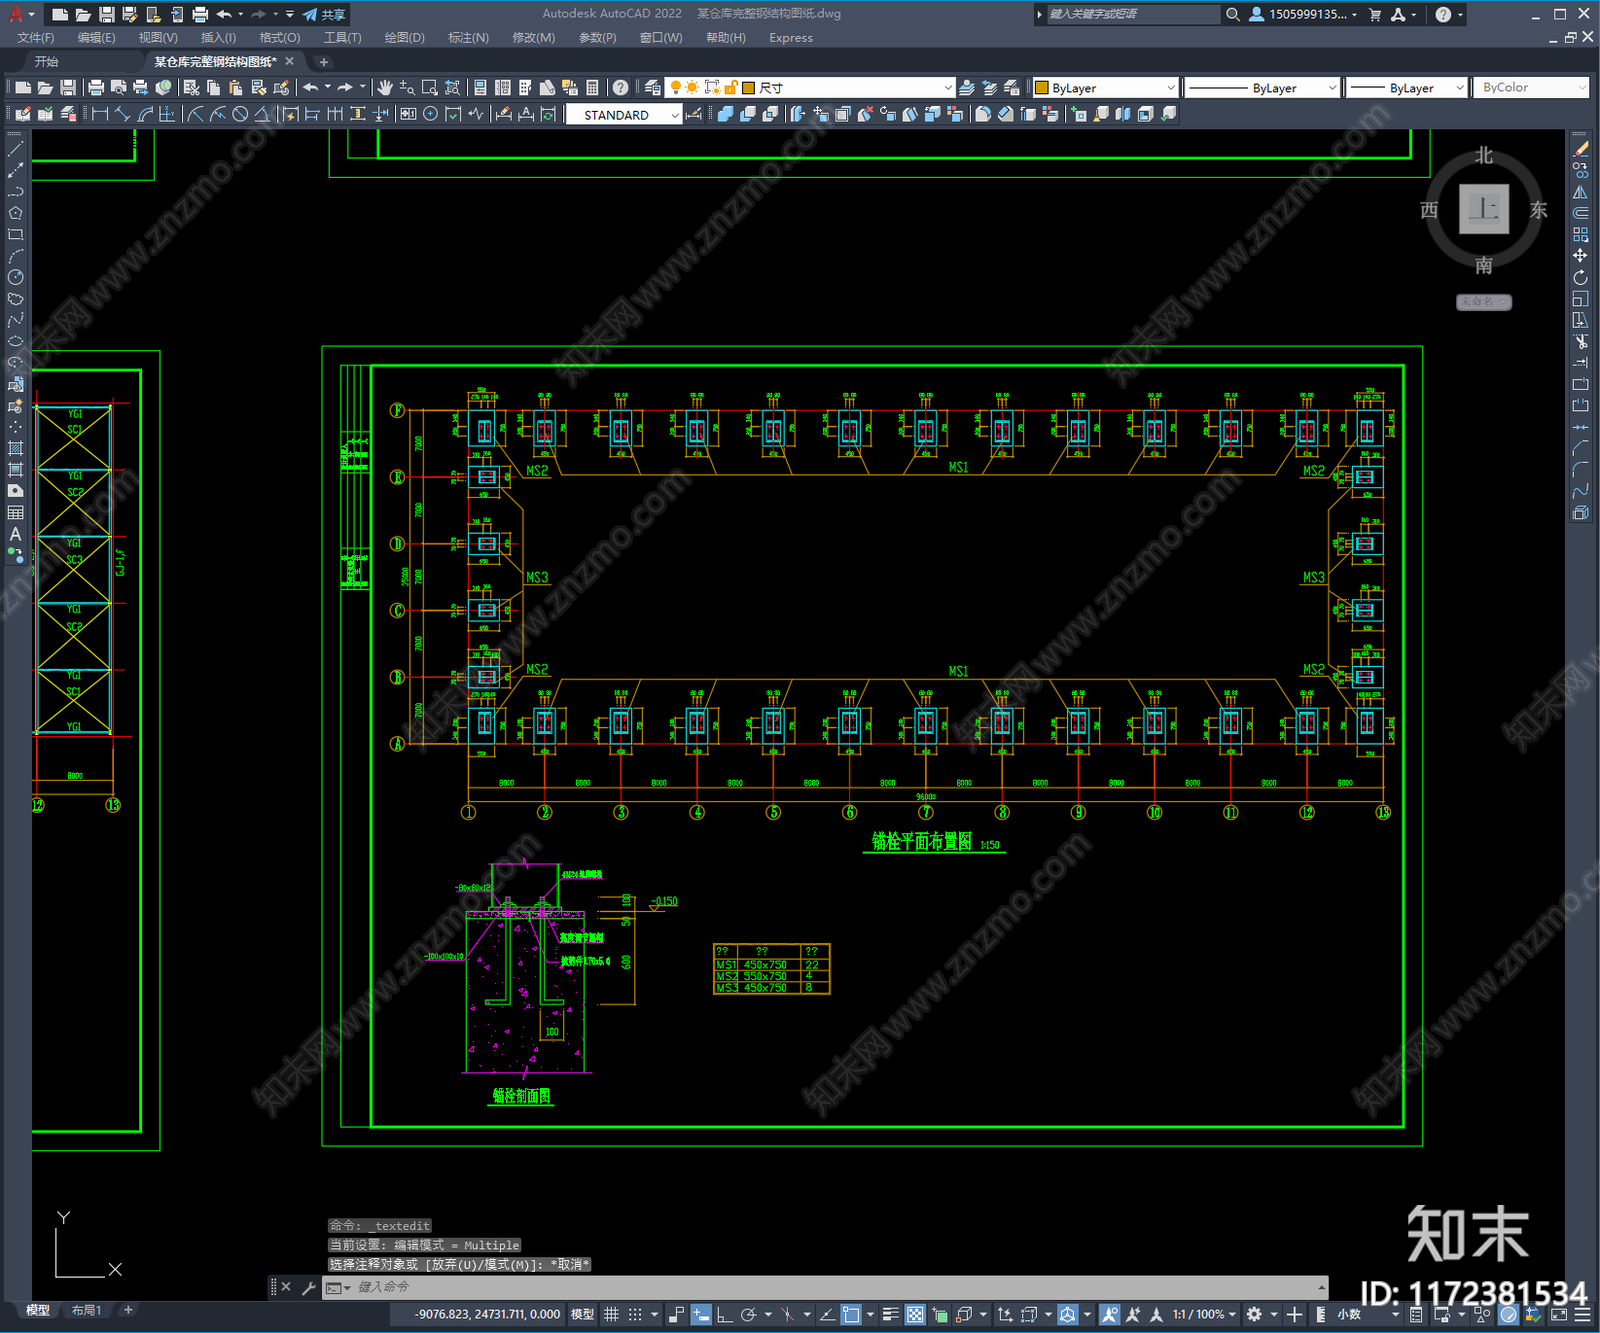This screenshot has width=1600, height=1333.
Task: Open the ByColor plot style dropdown
Action: pyautogui.click(x=1531, y=88)
